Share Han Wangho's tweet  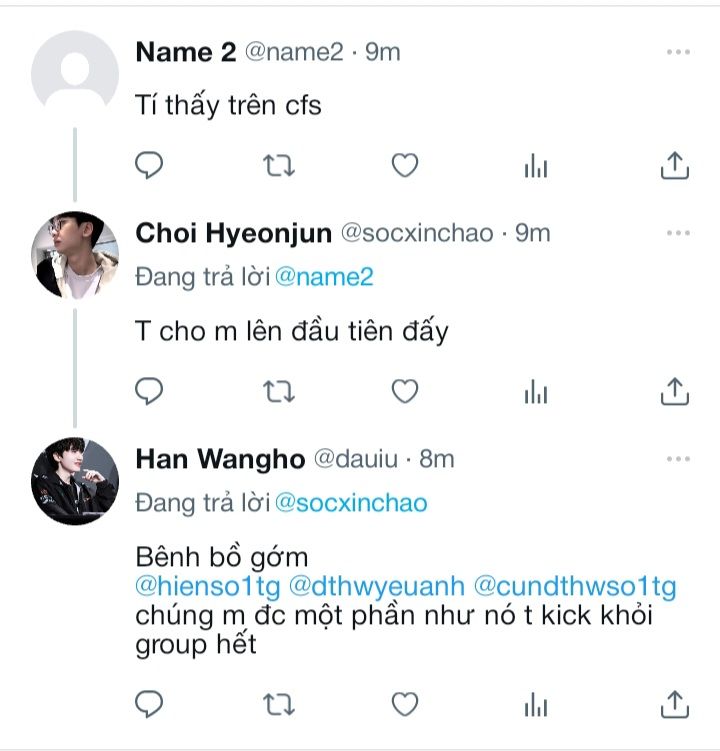click(x=675, y=704)
